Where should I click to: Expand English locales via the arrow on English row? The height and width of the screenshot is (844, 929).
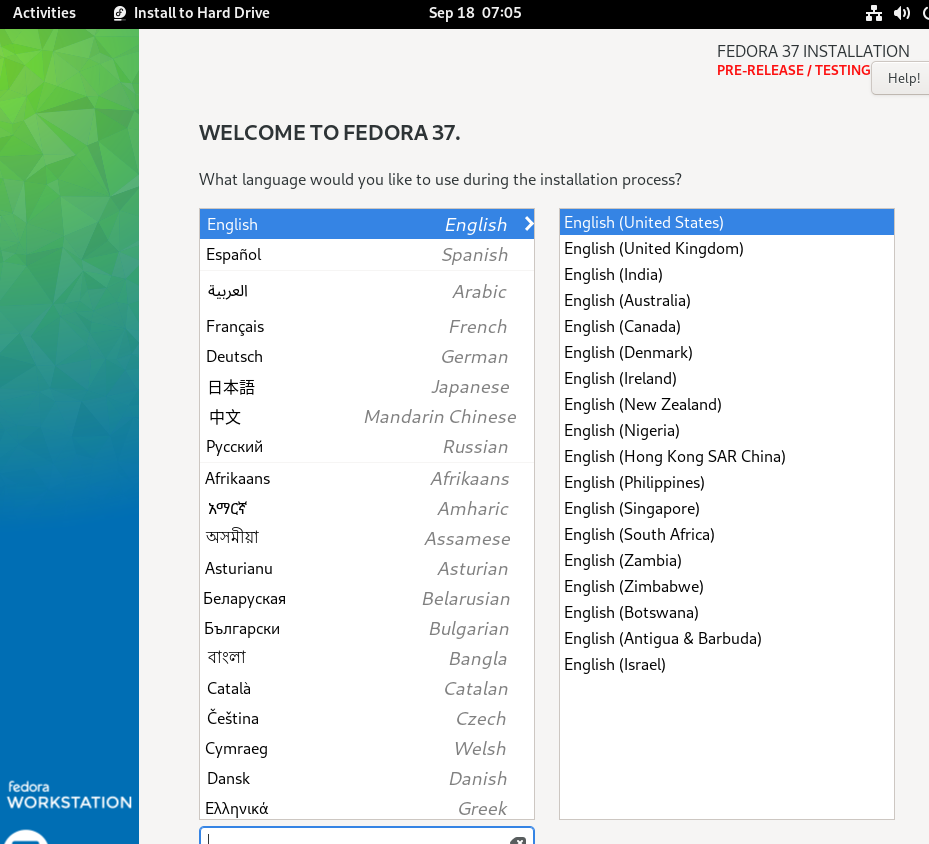click(528, 224)
